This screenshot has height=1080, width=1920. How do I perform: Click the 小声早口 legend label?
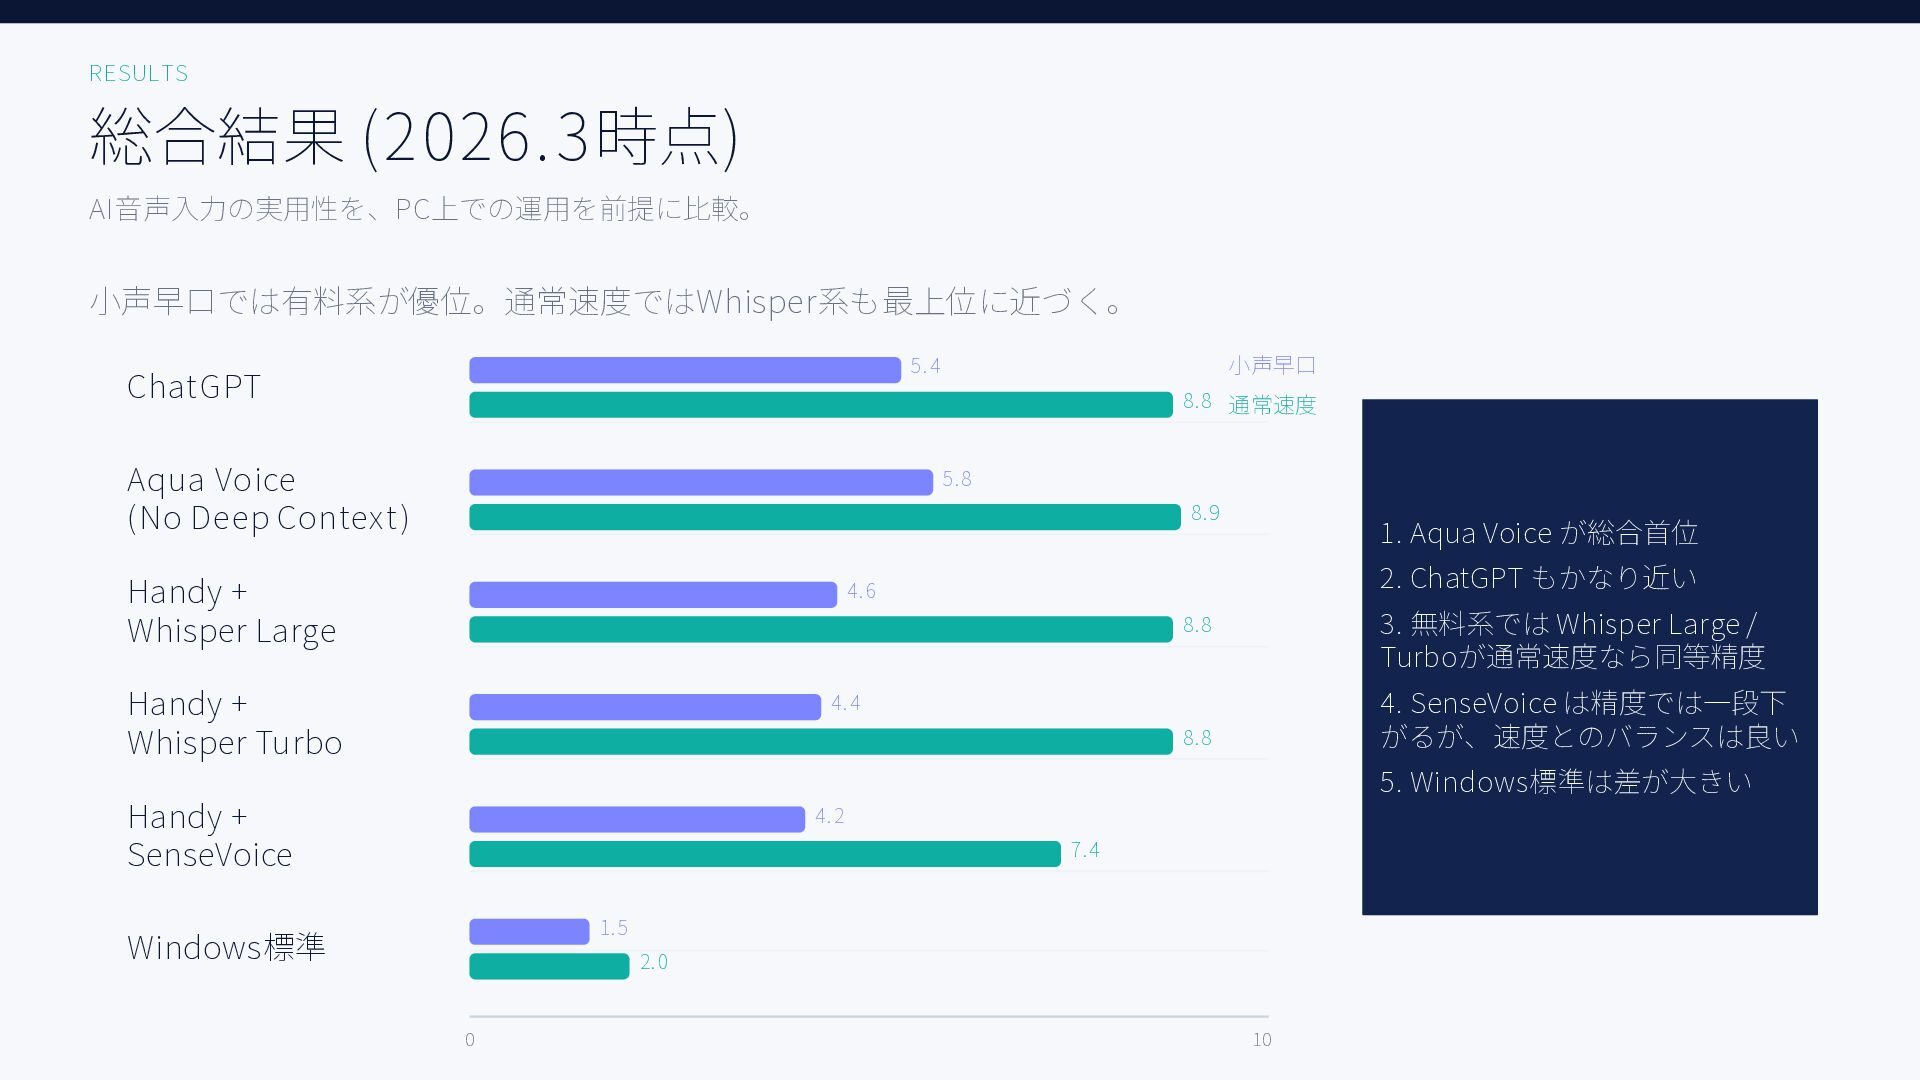(x=1272, y=366)
